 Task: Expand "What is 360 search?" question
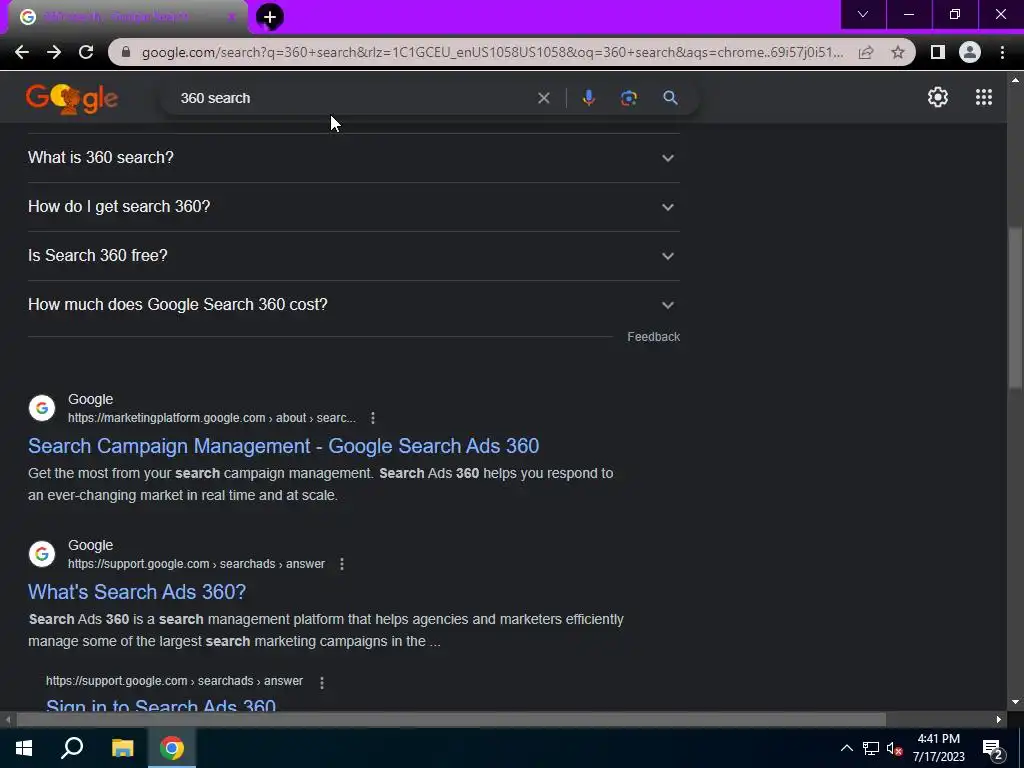354,157
